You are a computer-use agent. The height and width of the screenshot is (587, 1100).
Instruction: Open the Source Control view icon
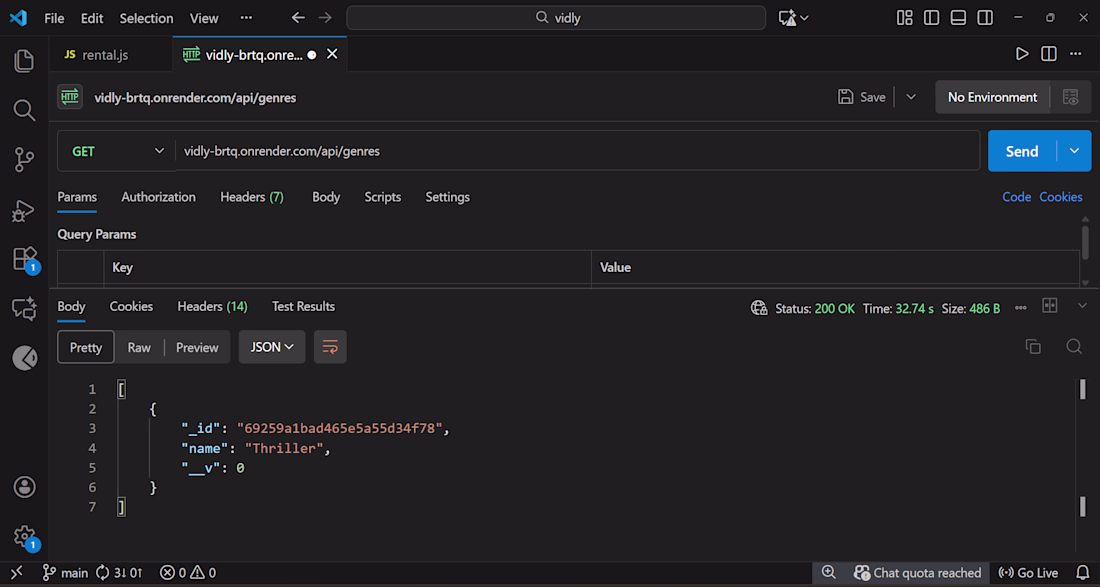click(x=24, y=160)
